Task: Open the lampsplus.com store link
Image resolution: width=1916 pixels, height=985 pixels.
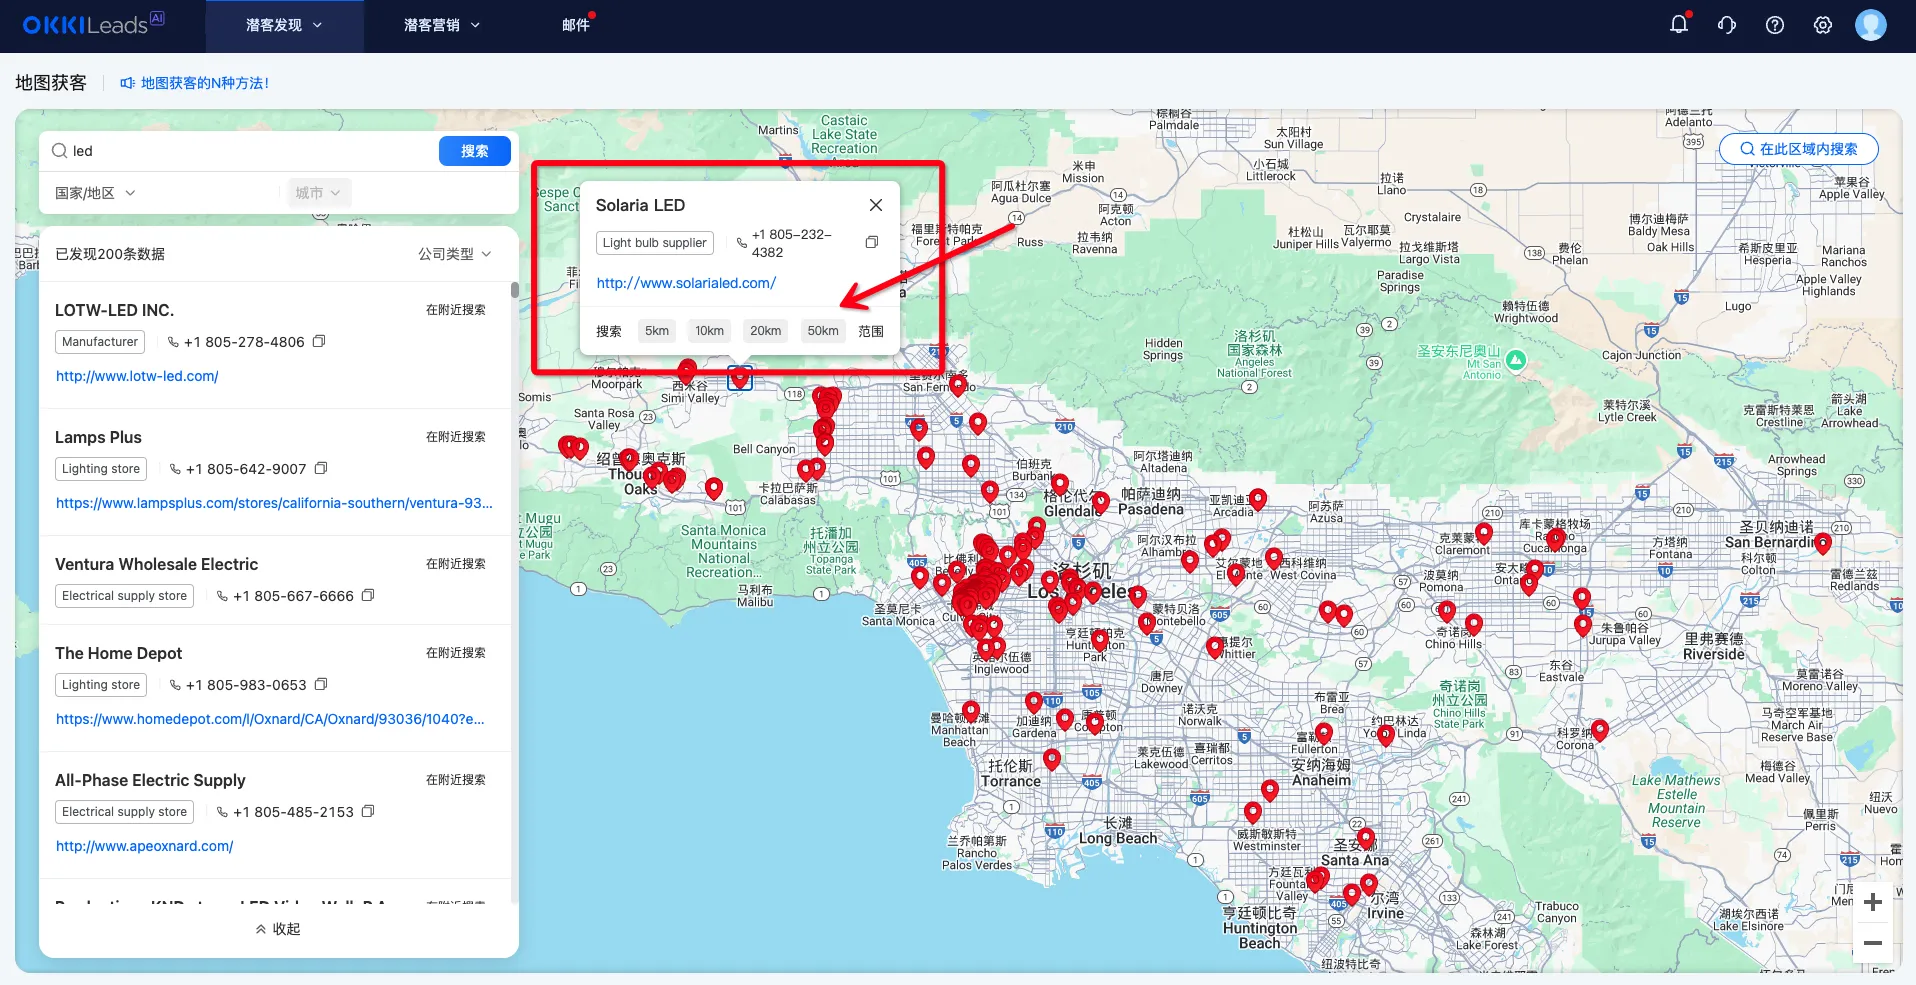Action: 274,503
